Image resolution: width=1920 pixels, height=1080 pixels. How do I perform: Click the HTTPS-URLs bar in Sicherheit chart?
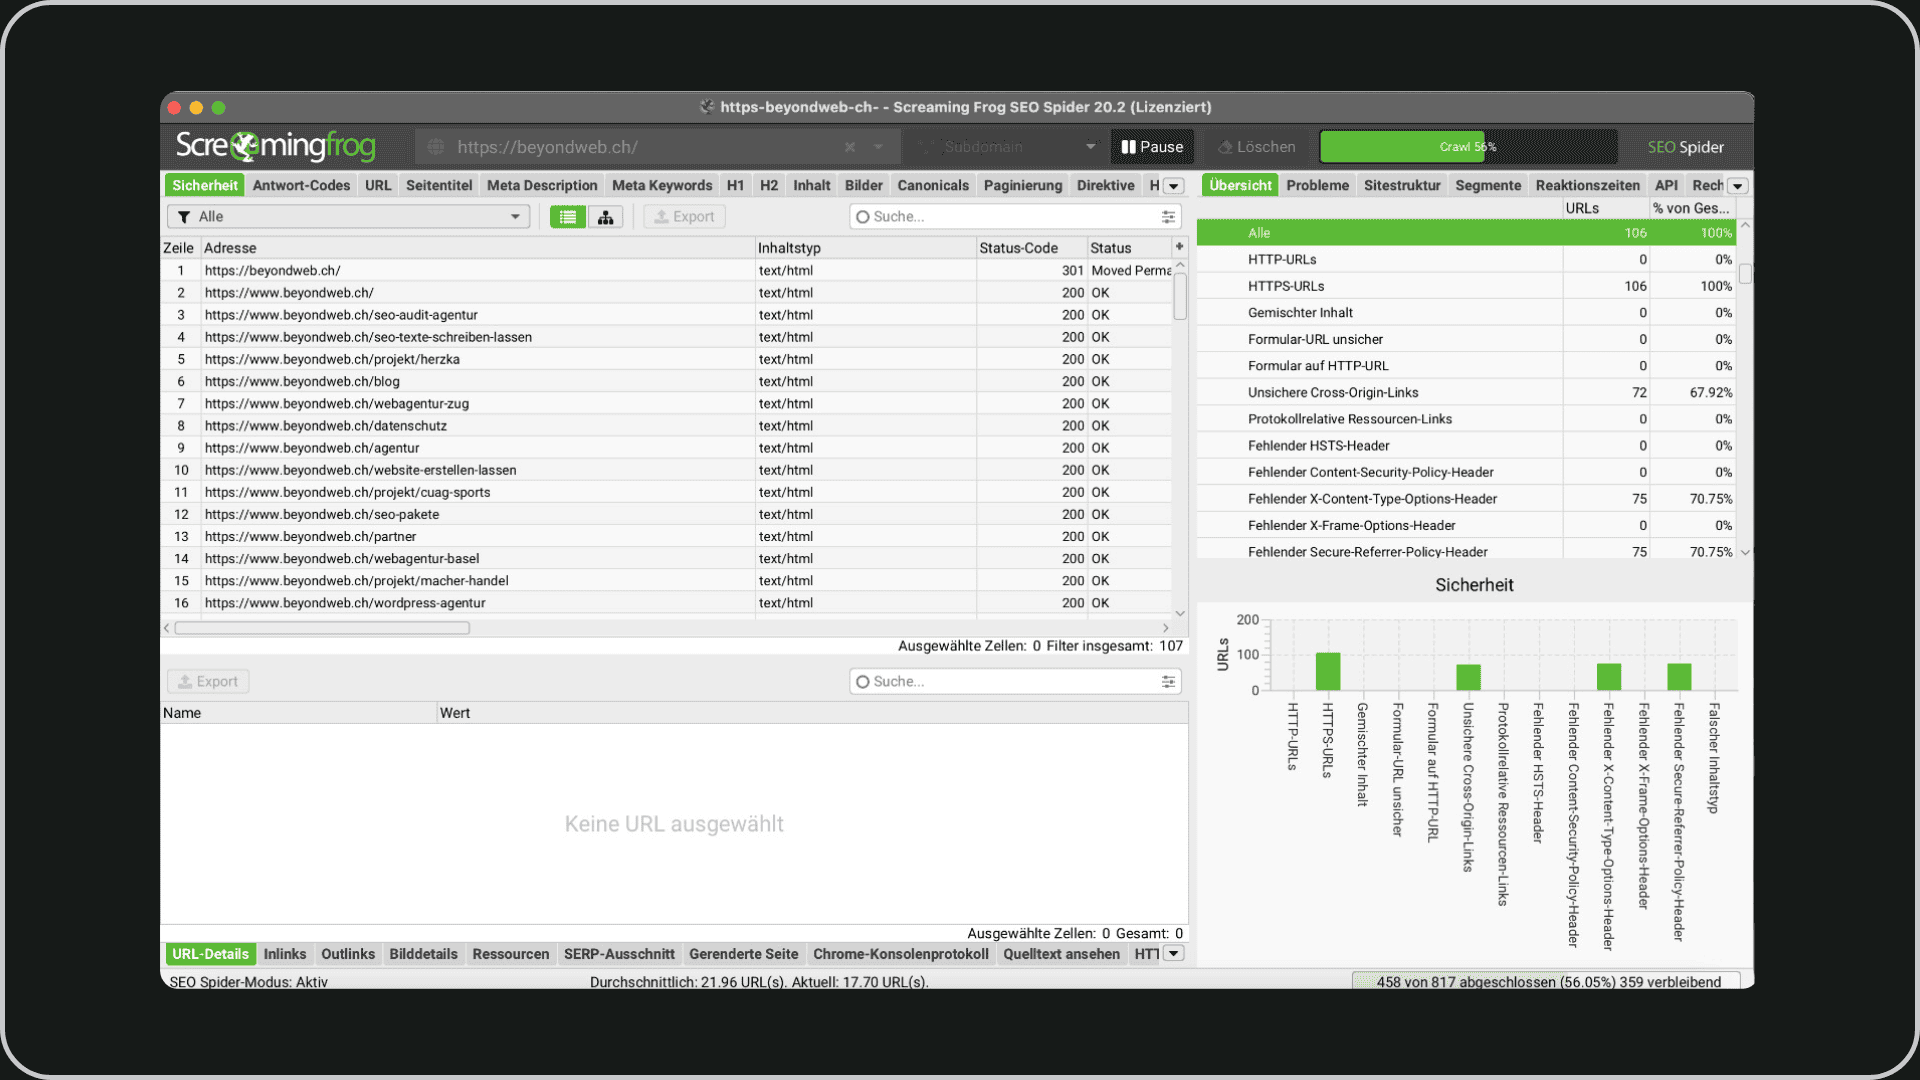point(1327,671)
